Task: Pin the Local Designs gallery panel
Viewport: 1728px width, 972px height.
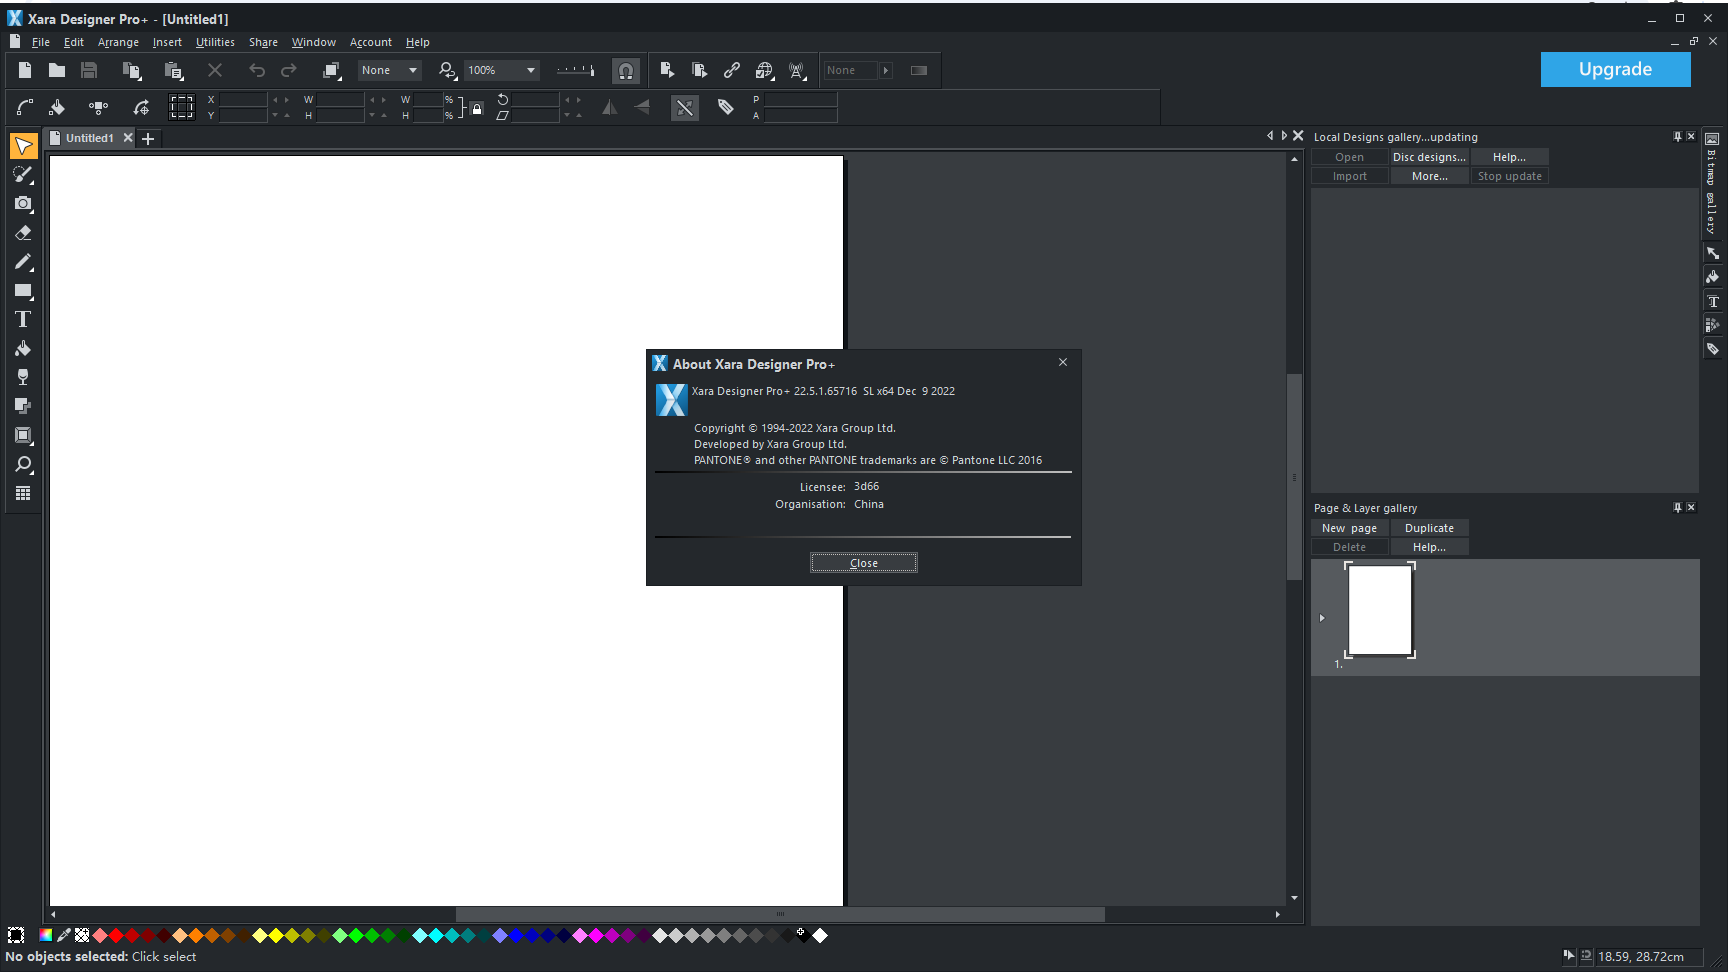Action: (x=1677, y=137)
